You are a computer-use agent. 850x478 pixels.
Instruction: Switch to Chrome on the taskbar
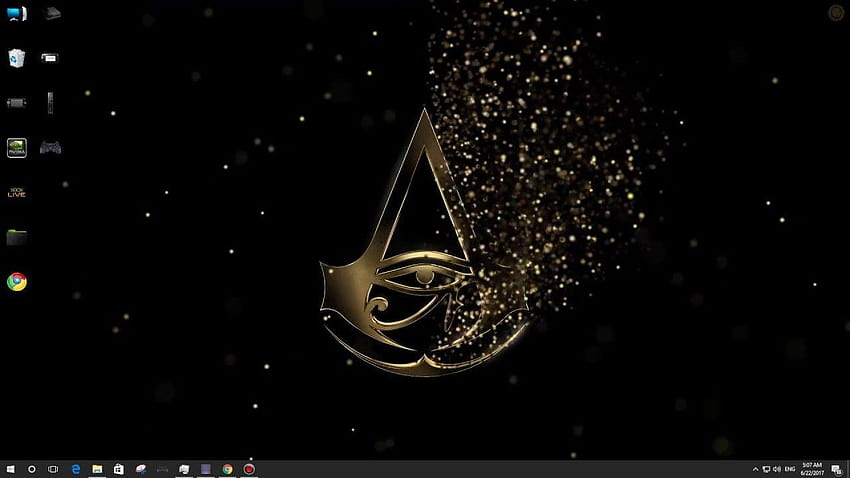point(227,469)
